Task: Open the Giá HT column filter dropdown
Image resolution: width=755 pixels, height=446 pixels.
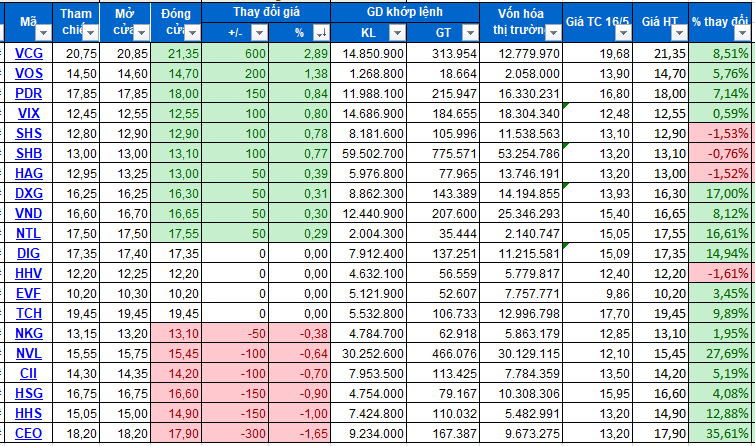Action: tap(679, 33)
